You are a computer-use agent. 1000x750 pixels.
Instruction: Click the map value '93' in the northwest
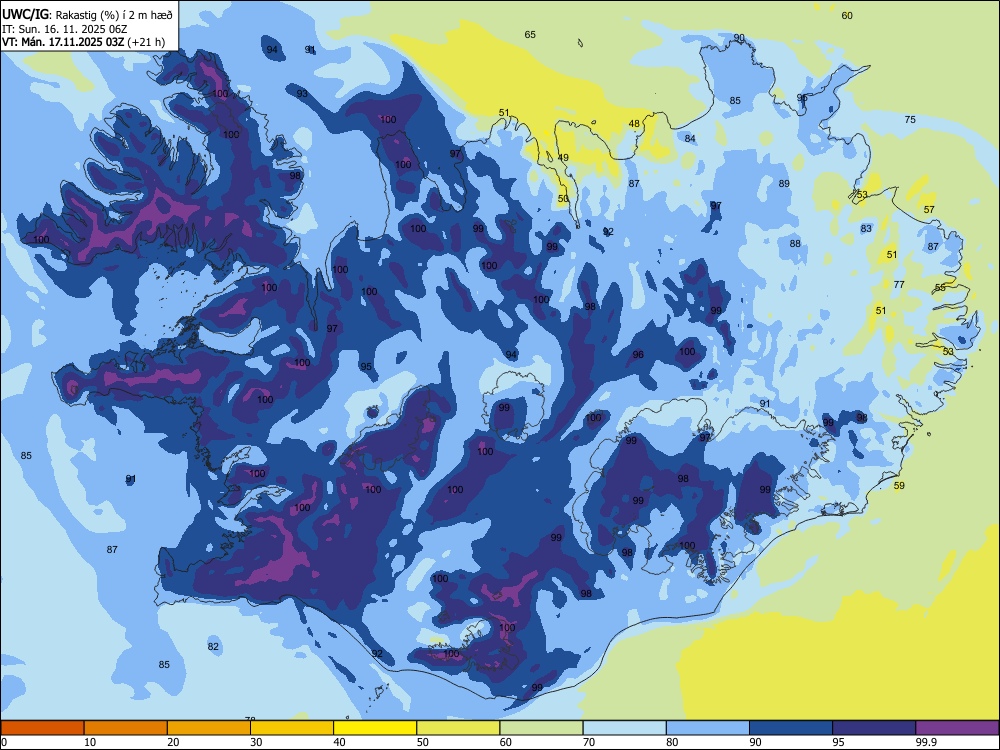point(302,93)
